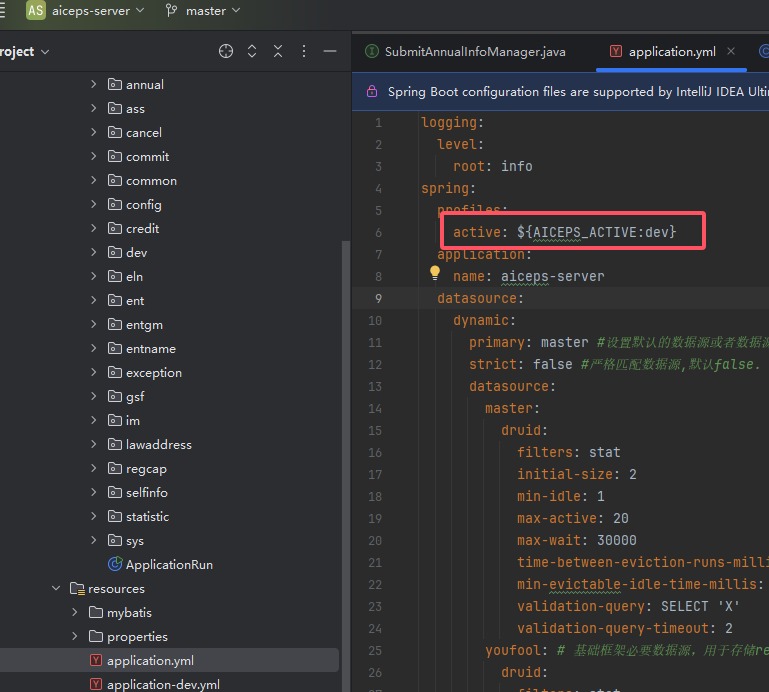
Task: Open the aiceps-server project dropdown
Action: point(98,11)
